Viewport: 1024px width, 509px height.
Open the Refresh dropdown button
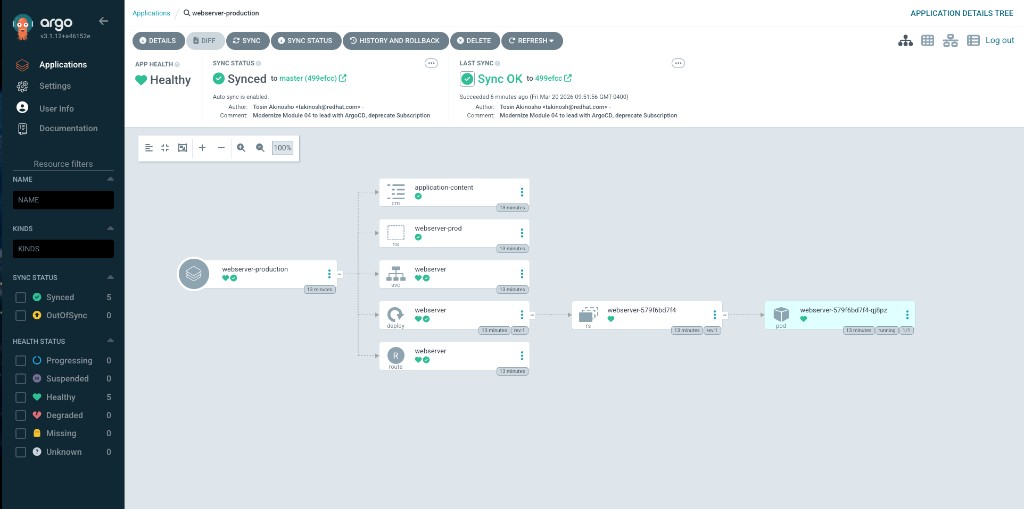[x=531, y=41]
